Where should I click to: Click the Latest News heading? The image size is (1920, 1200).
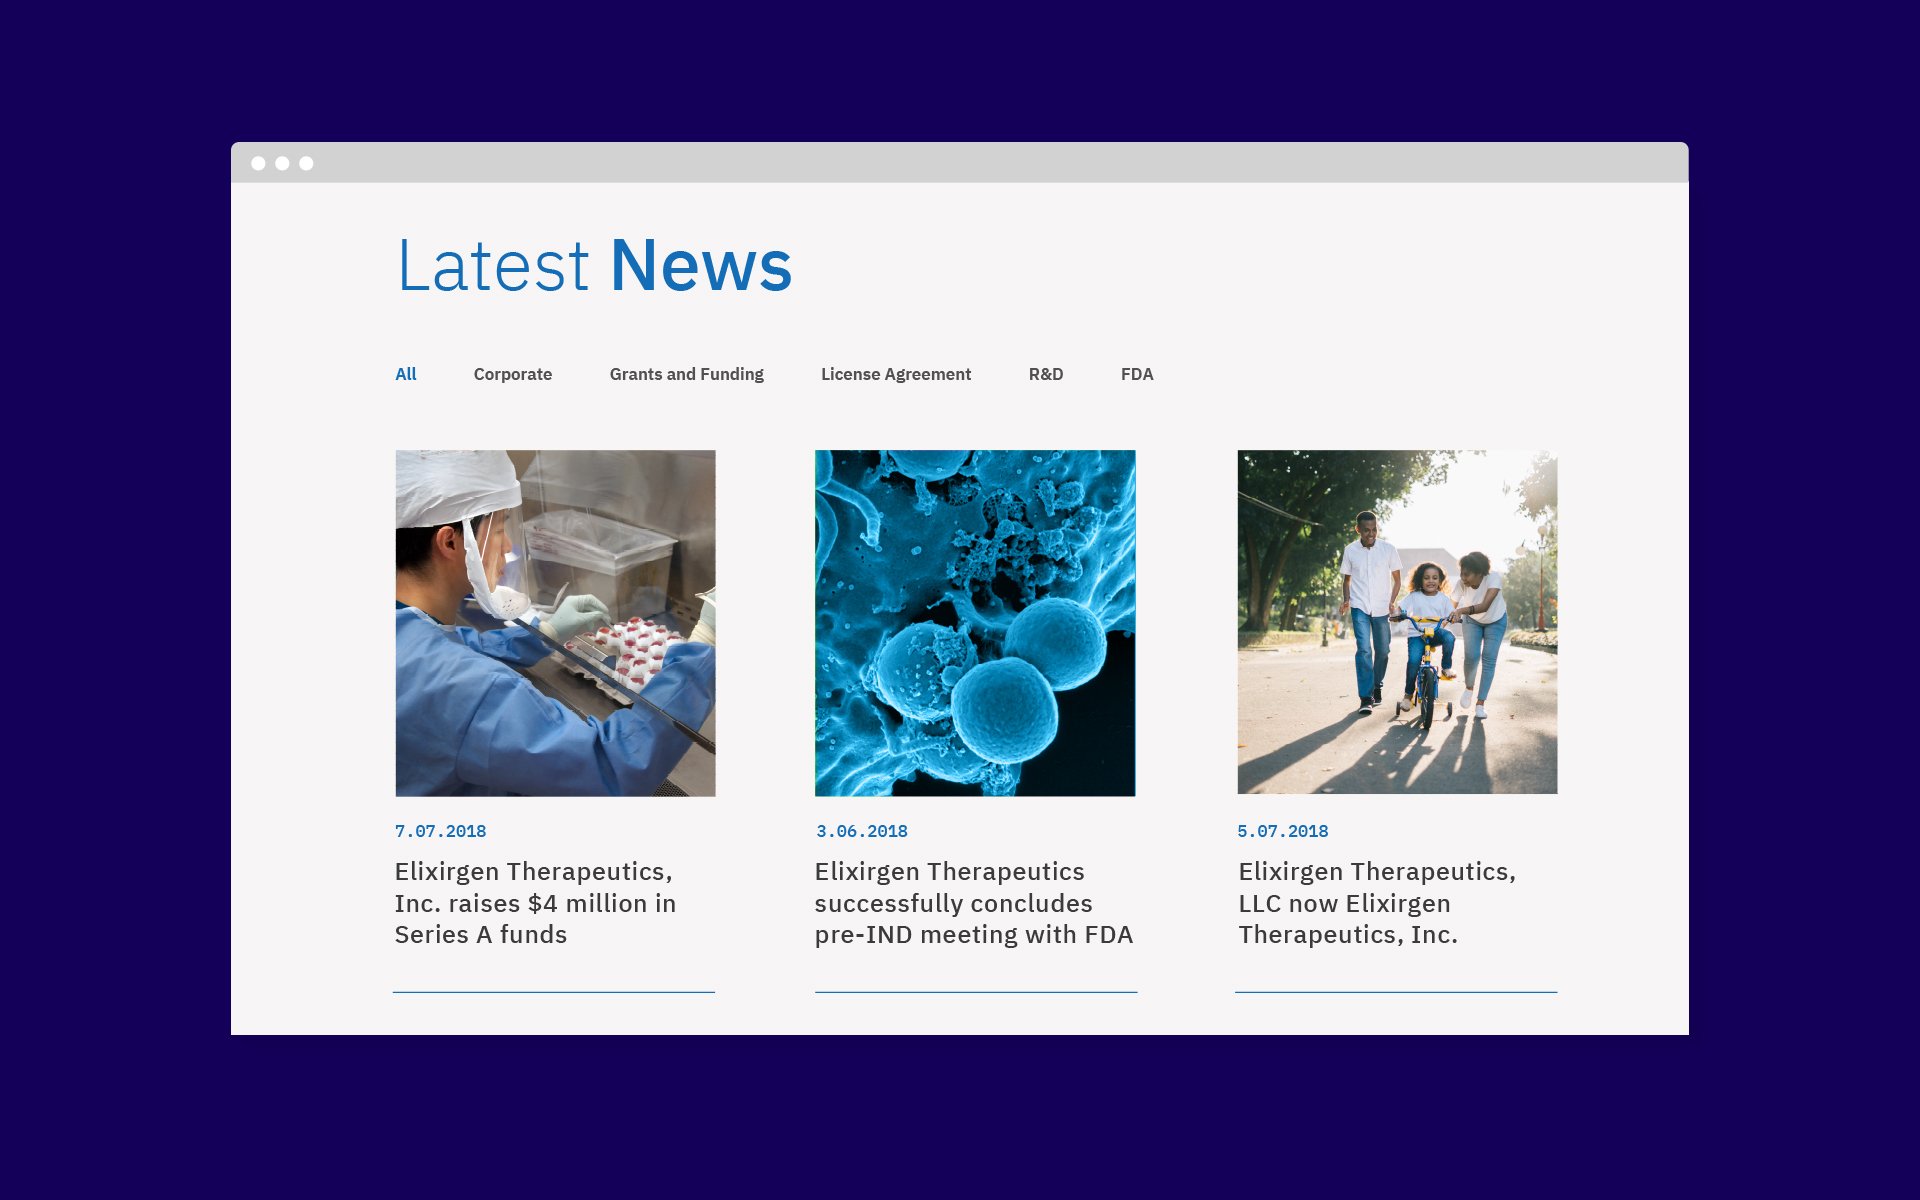[595, 265]
